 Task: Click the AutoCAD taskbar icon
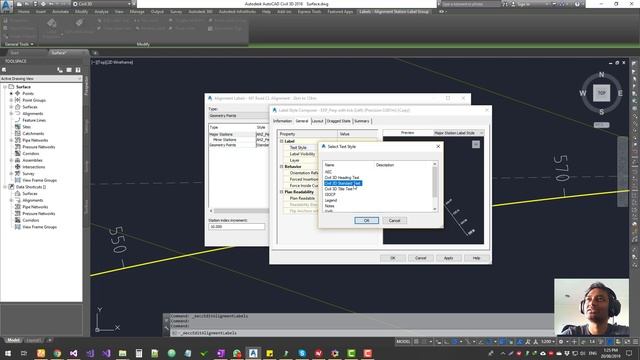253,353
